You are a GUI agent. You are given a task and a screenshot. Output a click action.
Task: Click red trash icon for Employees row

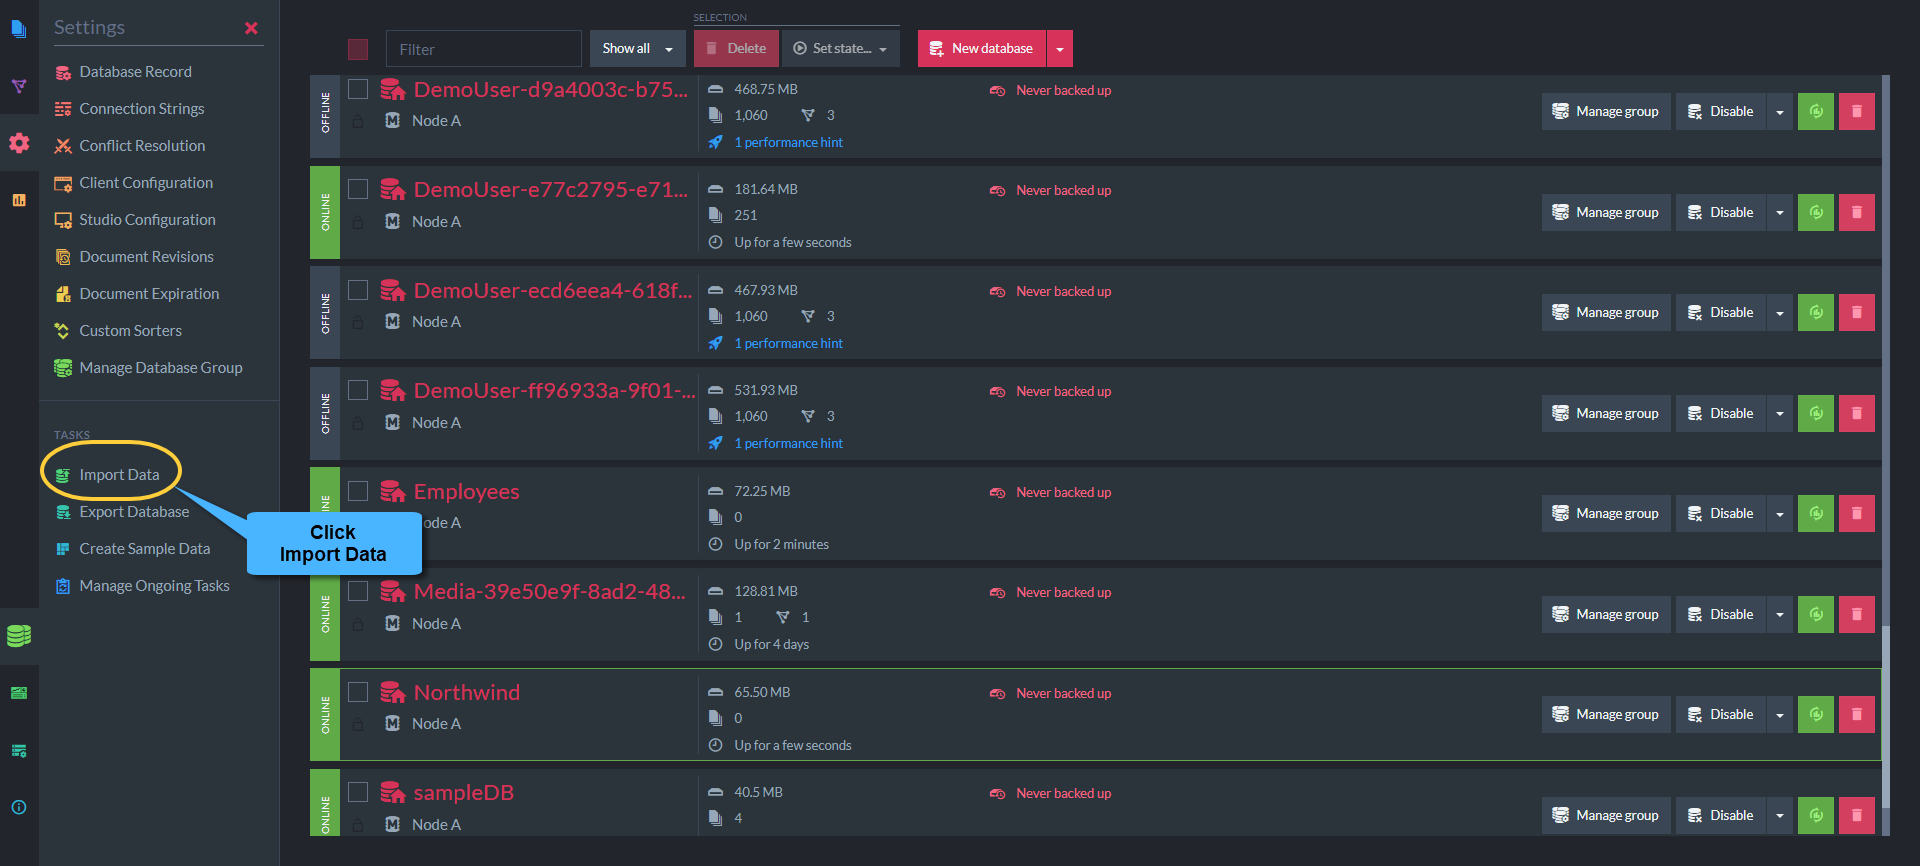1857,513
